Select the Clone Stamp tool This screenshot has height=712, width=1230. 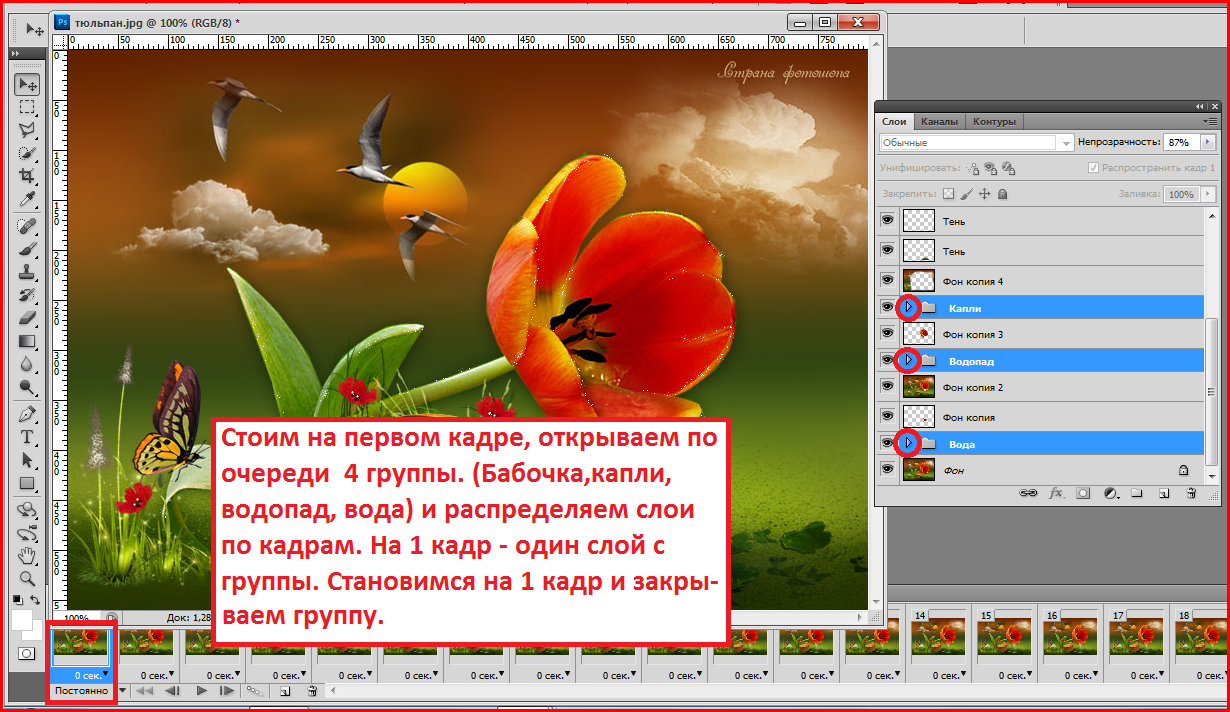tap(27, 272)
